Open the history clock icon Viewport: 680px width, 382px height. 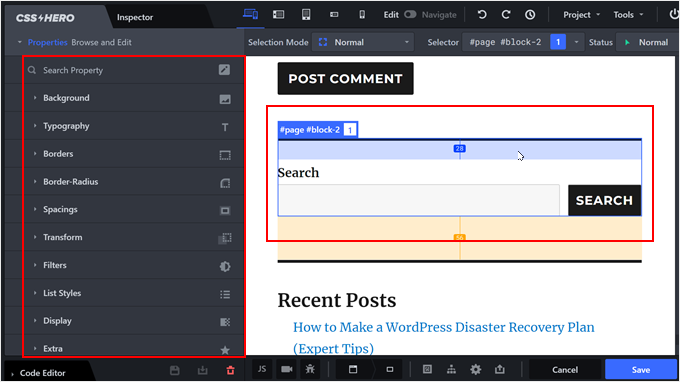click(530, 15)
